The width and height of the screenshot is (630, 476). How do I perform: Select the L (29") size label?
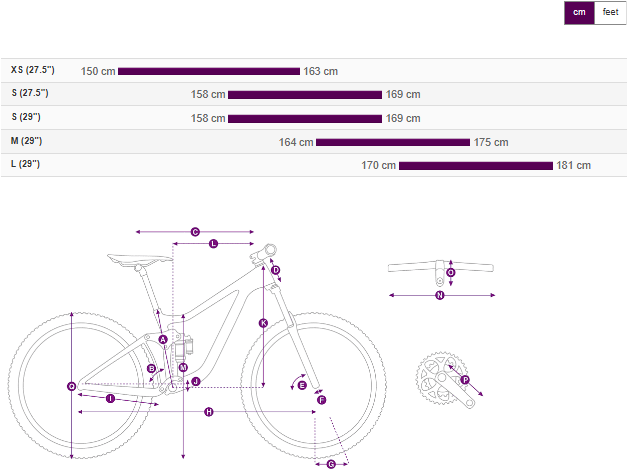[x=25, y=163]
